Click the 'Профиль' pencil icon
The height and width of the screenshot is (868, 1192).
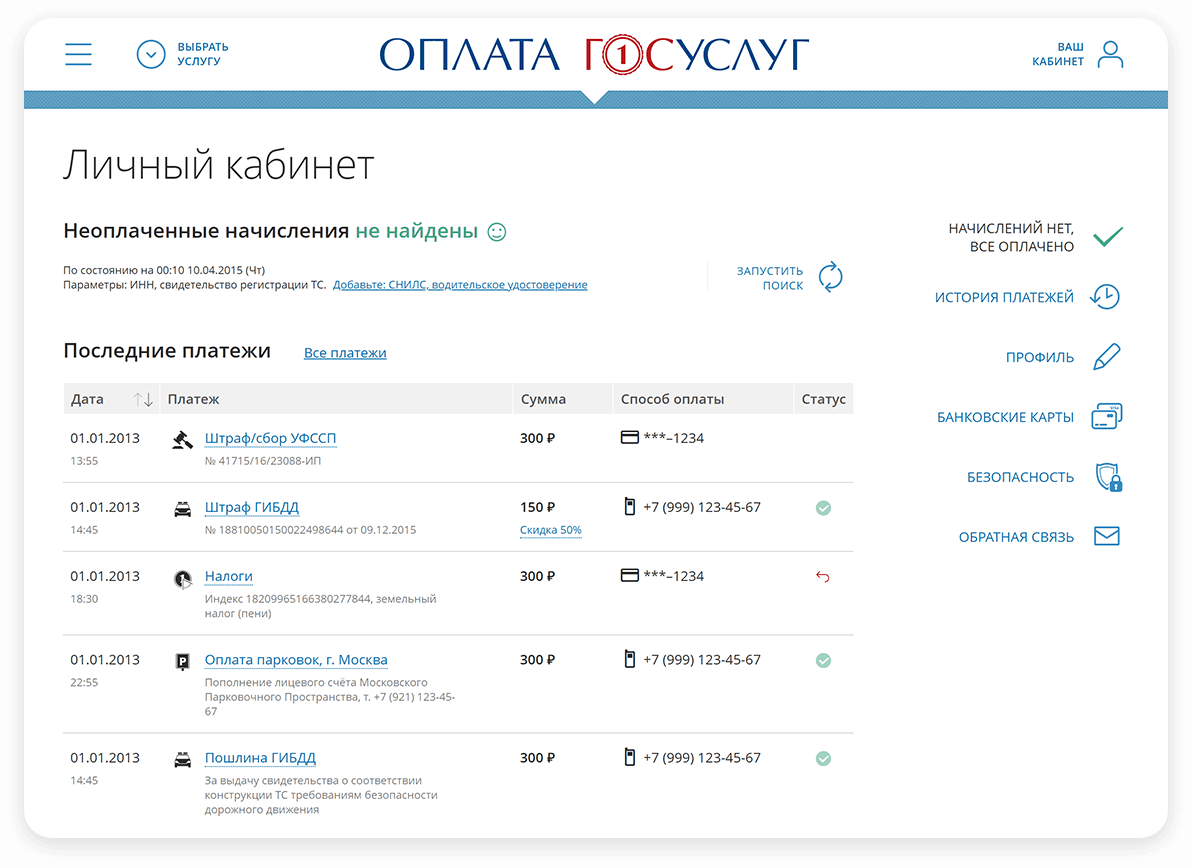1106,357
